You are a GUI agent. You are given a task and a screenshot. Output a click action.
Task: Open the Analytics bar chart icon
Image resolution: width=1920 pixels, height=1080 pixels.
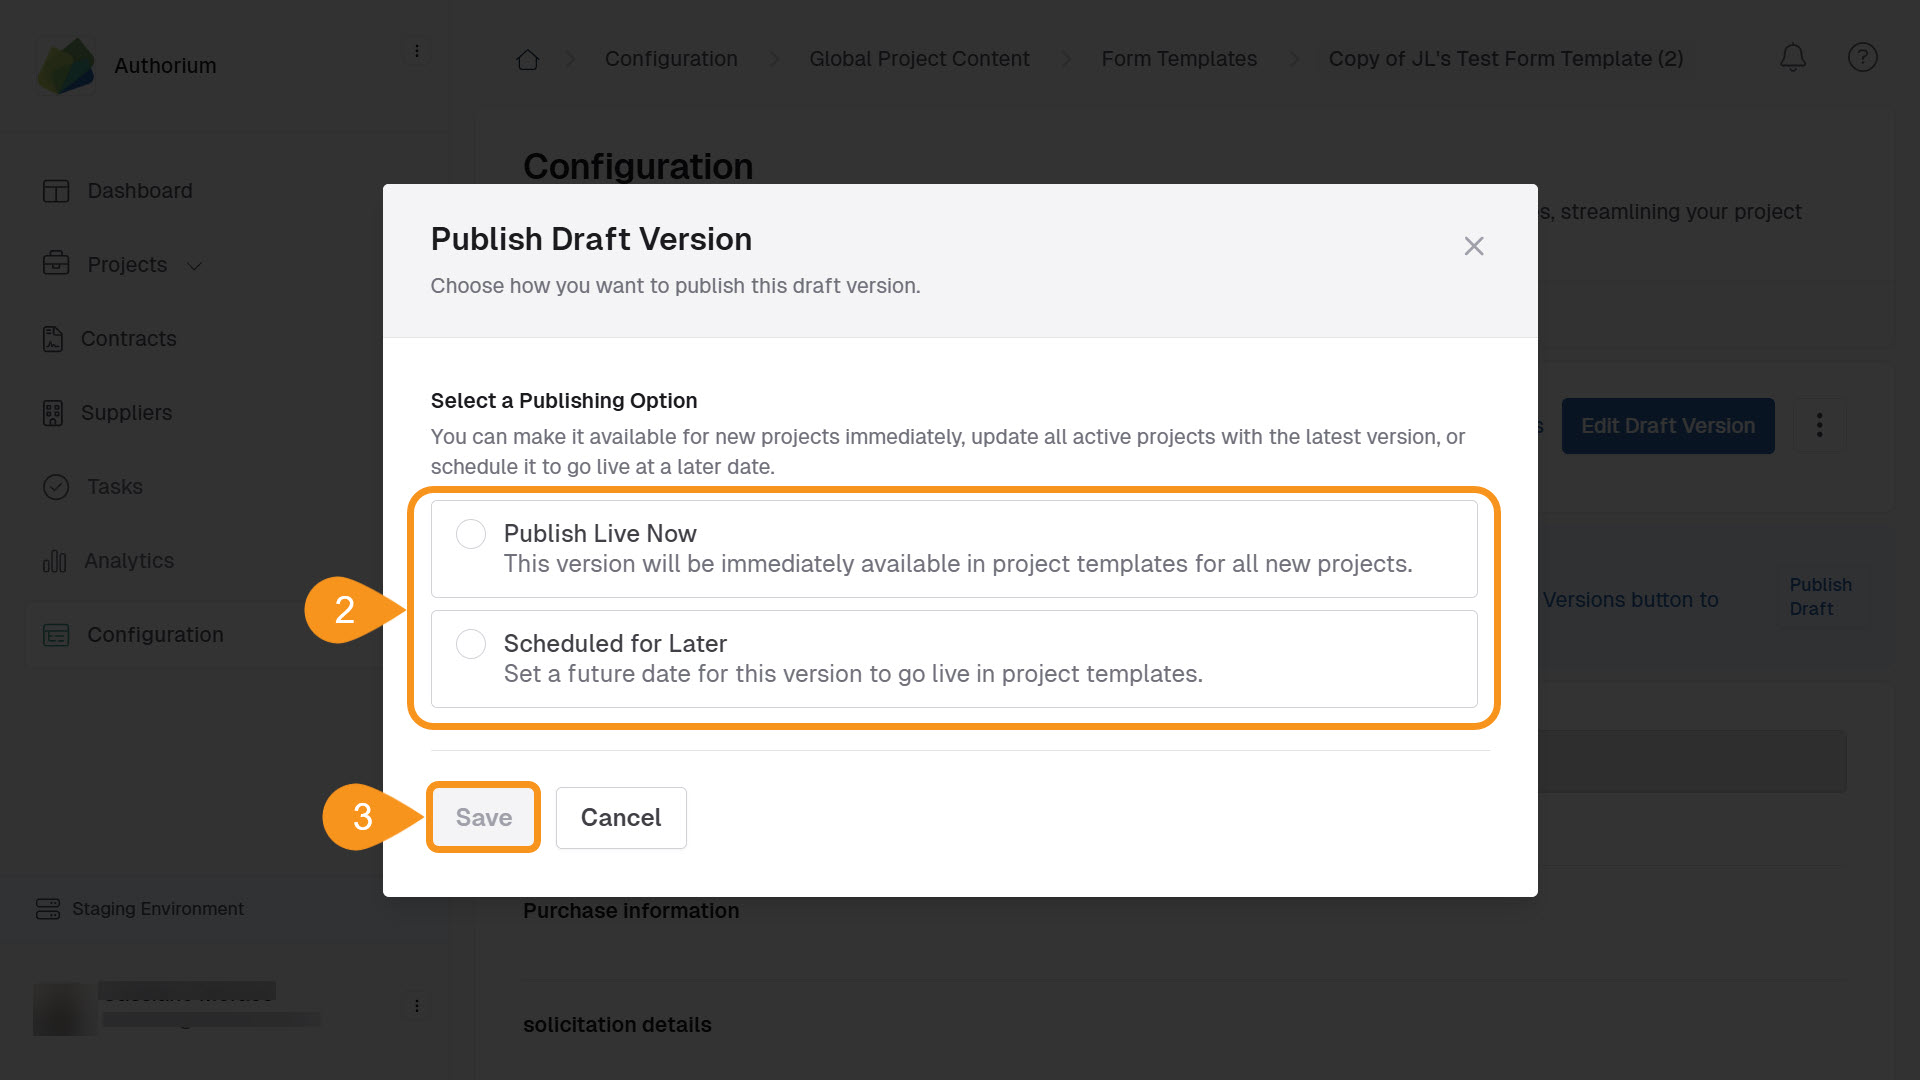tap(55, 560)
